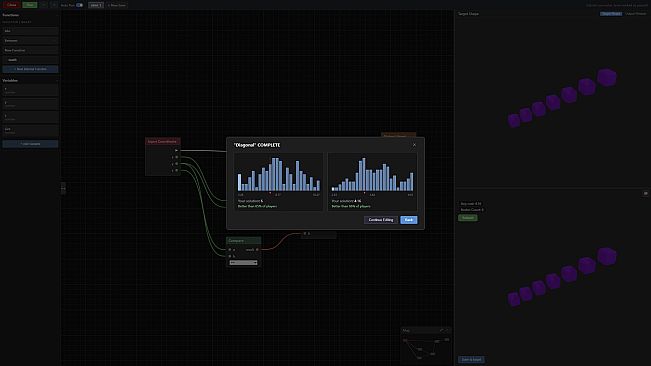Click the minimap expand icon
Viewport: 651px width, 366px height.
pos(441,330)
